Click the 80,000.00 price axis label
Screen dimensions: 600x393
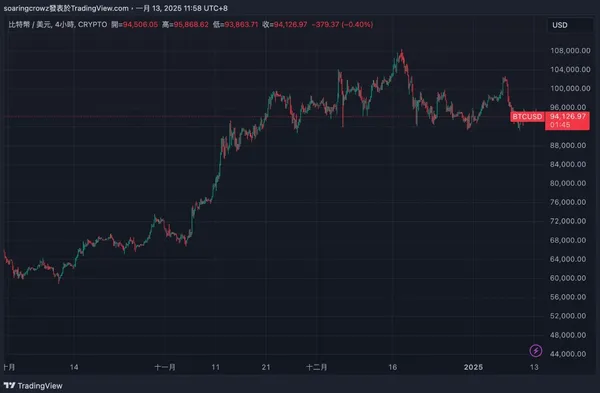click(x=568, y=183)
